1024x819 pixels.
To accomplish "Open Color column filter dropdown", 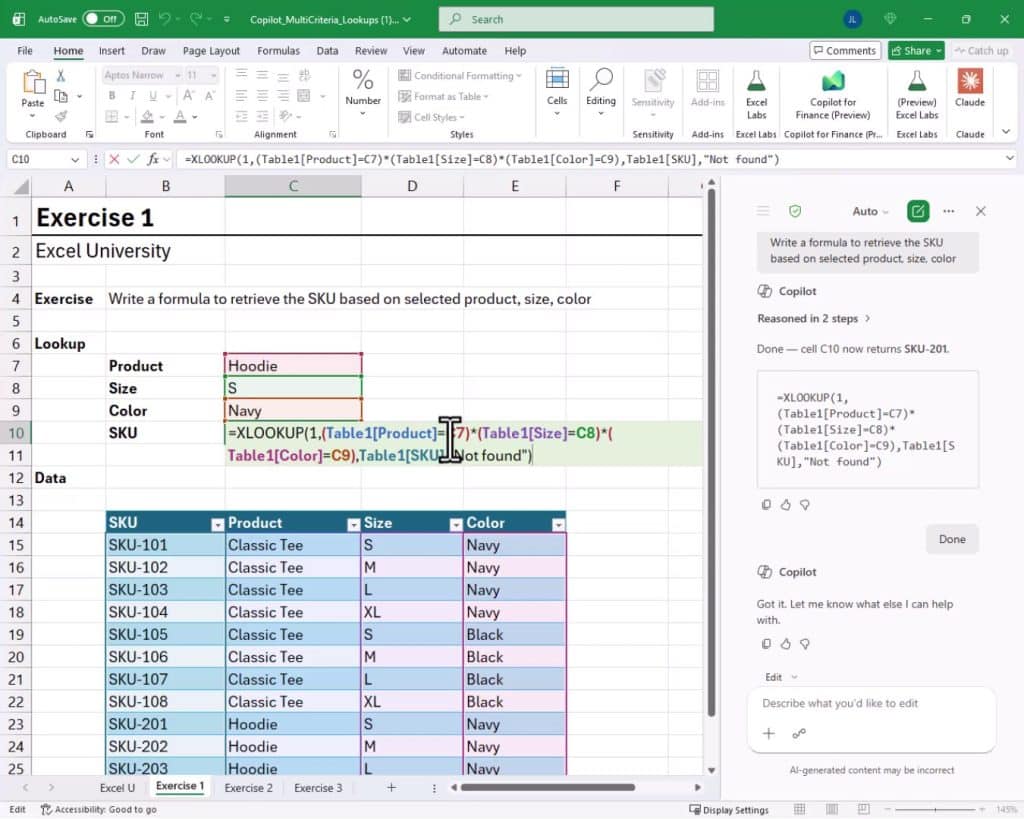I will tap(558, 524).
